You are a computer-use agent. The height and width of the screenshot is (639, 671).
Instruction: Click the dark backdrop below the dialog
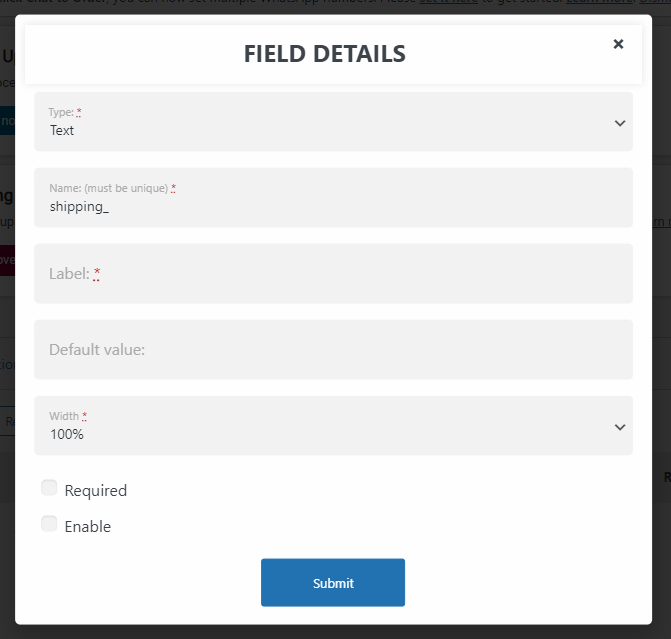click(x=334, y=632)
